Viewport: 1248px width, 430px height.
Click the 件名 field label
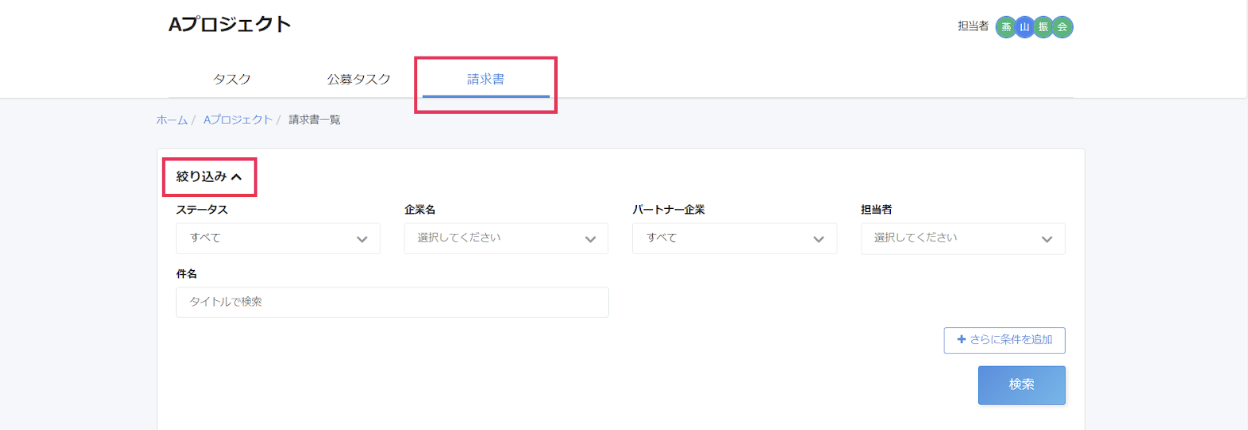tap(186, 273)
